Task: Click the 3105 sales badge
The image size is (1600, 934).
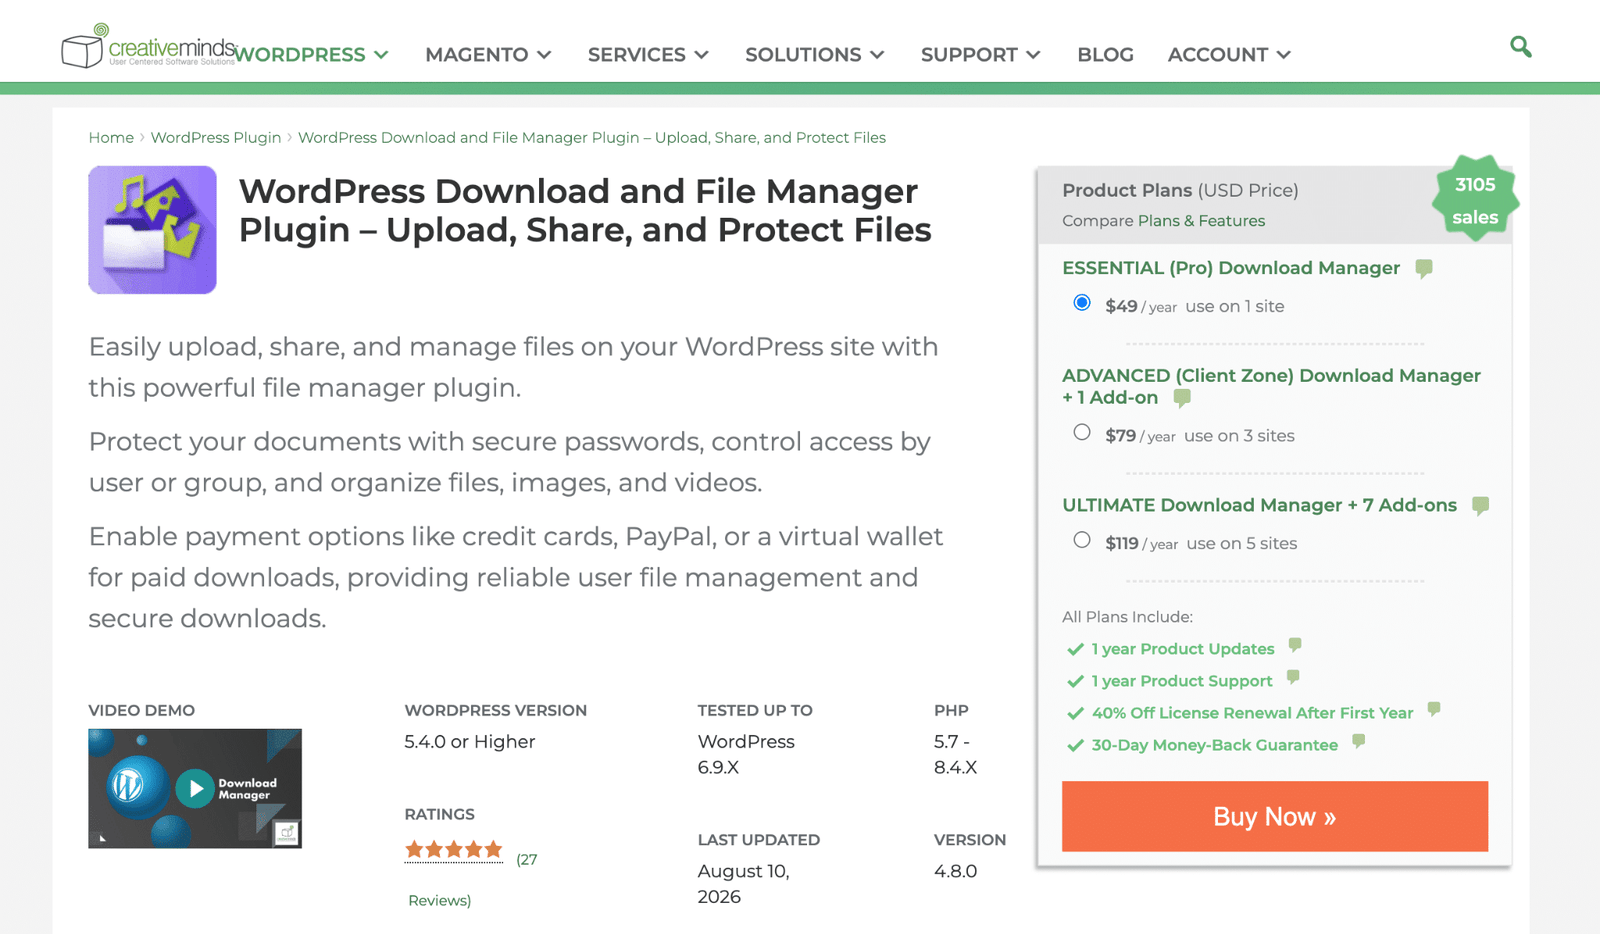Action: pyautogui.click(x=1475, y=199)
